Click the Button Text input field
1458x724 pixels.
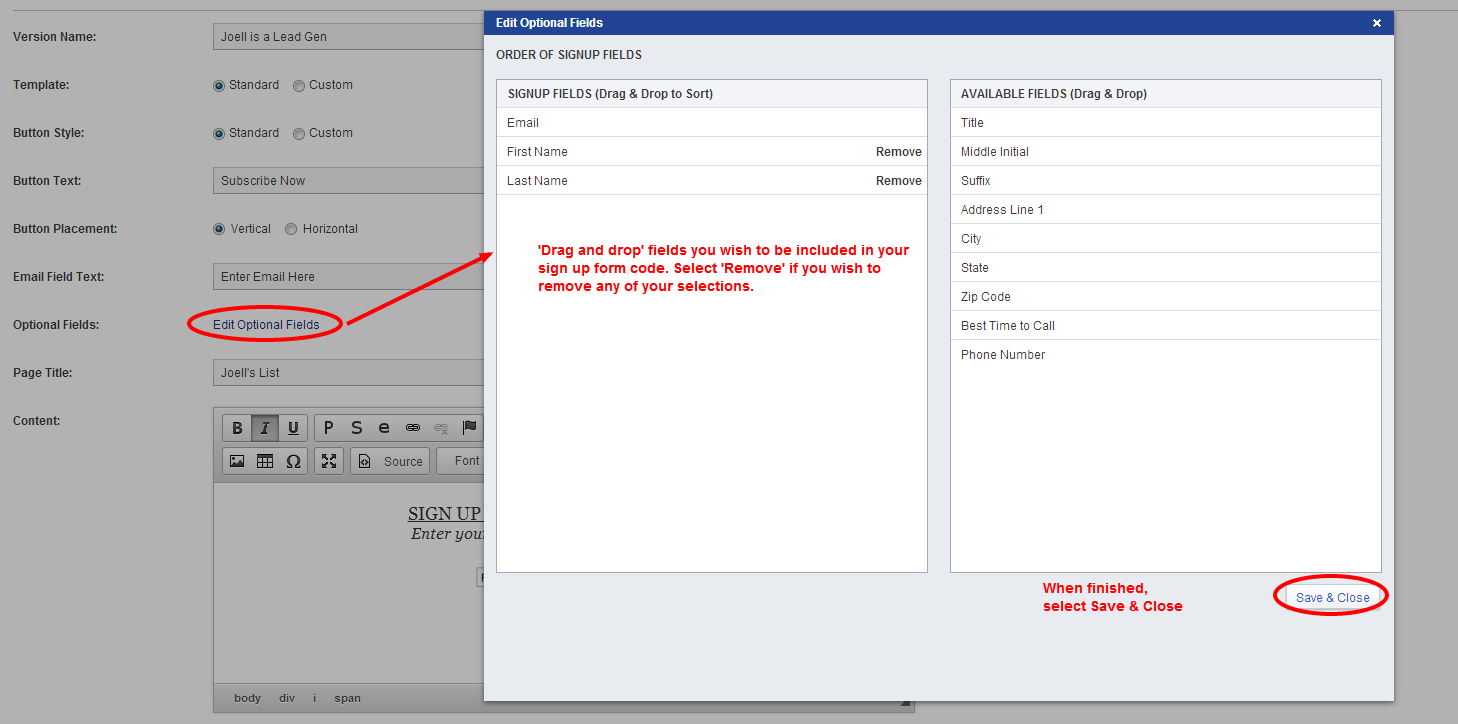tap(349, 181)
